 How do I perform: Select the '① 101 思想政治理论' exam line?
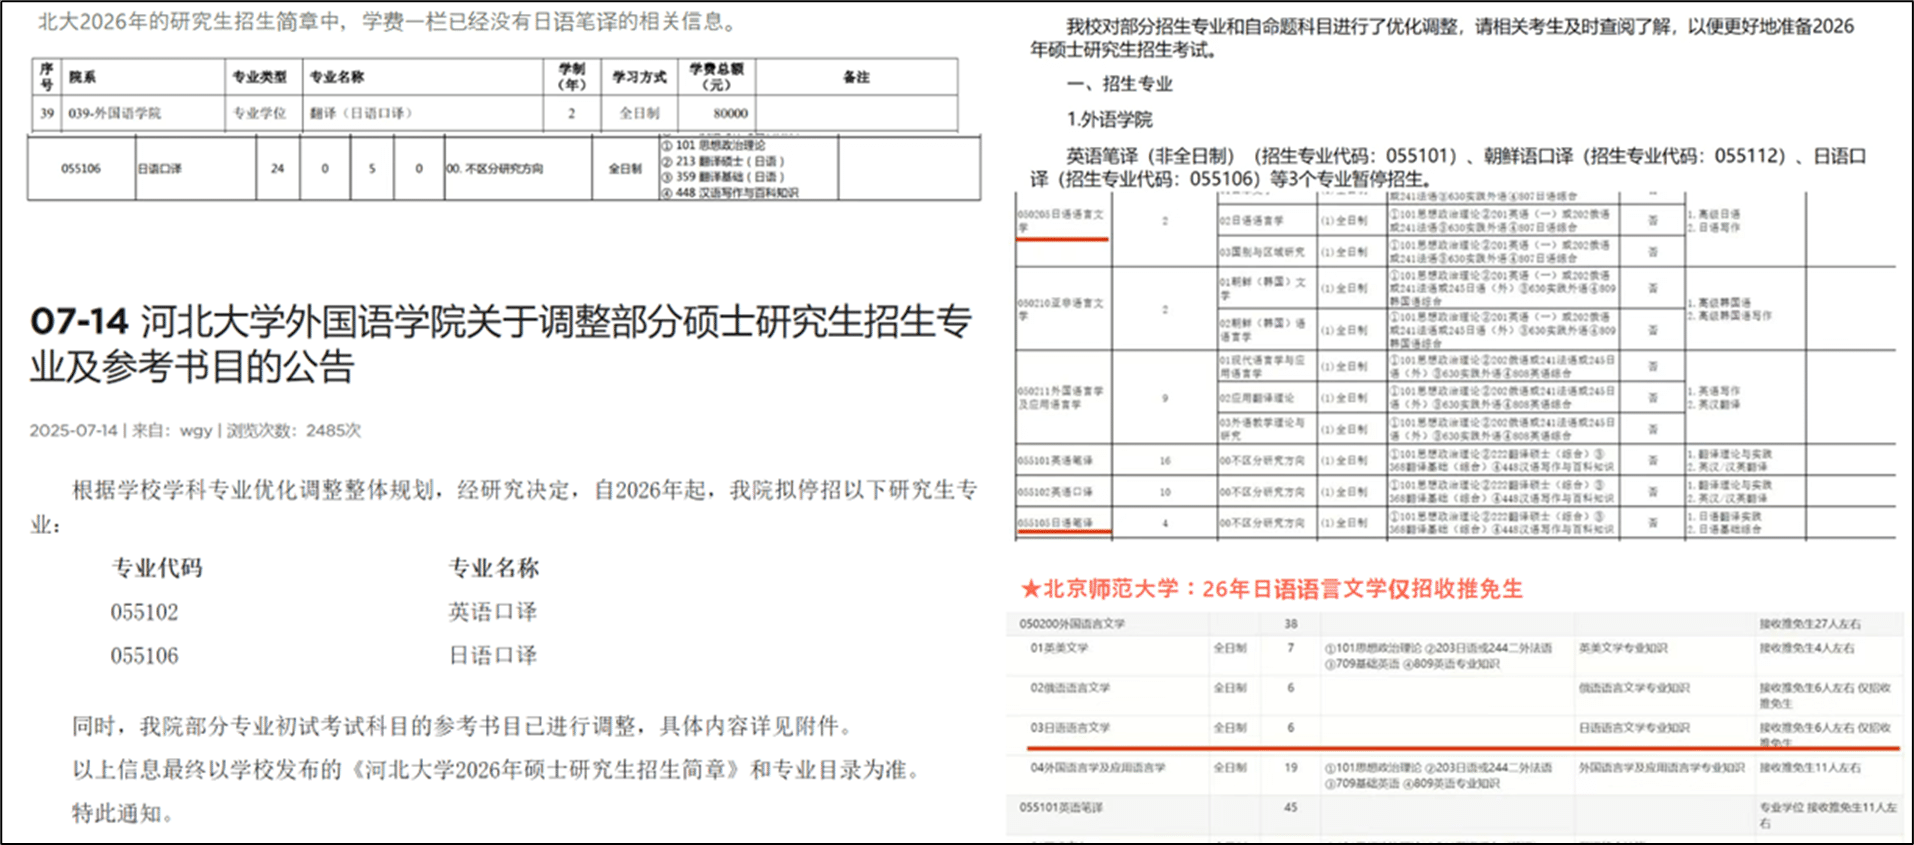[x=713, y=145]
